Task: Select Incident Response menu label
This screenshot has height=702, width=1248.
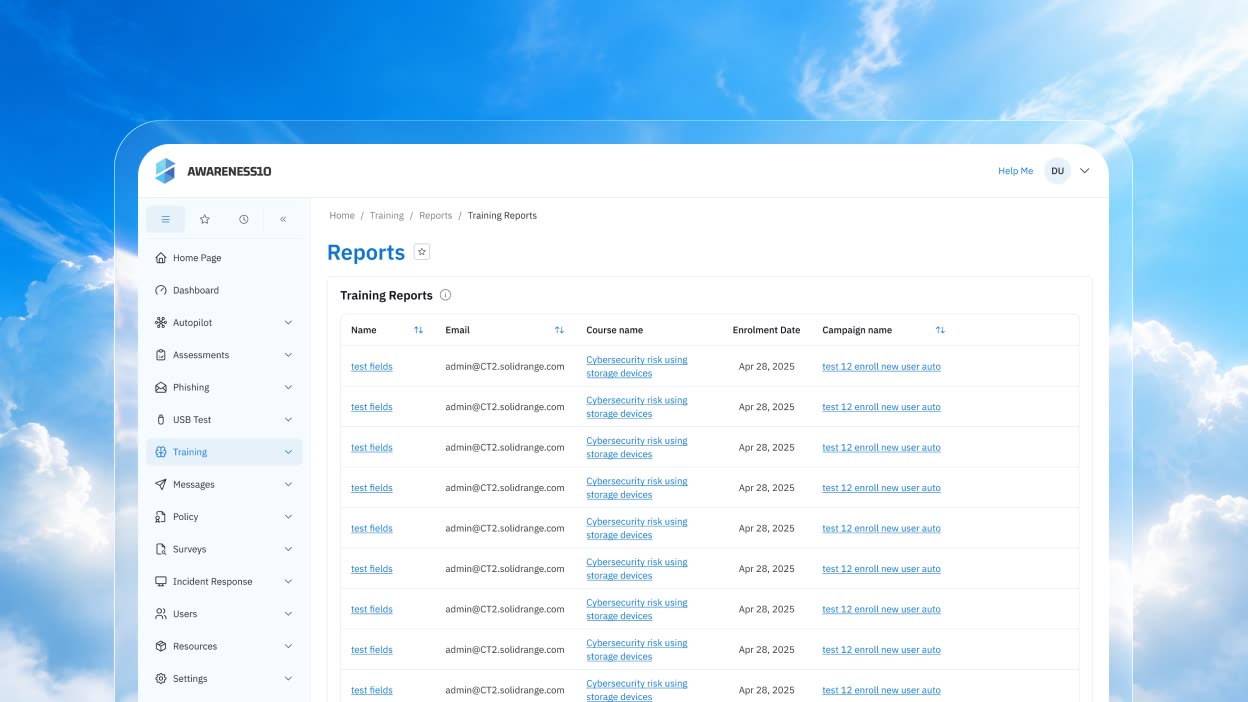Action: pyautogui.click(x=212, y=581)
